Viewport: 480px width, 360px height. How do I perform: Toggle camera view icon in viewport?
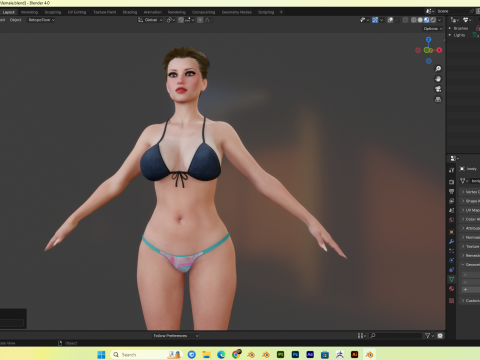(438, 89)
